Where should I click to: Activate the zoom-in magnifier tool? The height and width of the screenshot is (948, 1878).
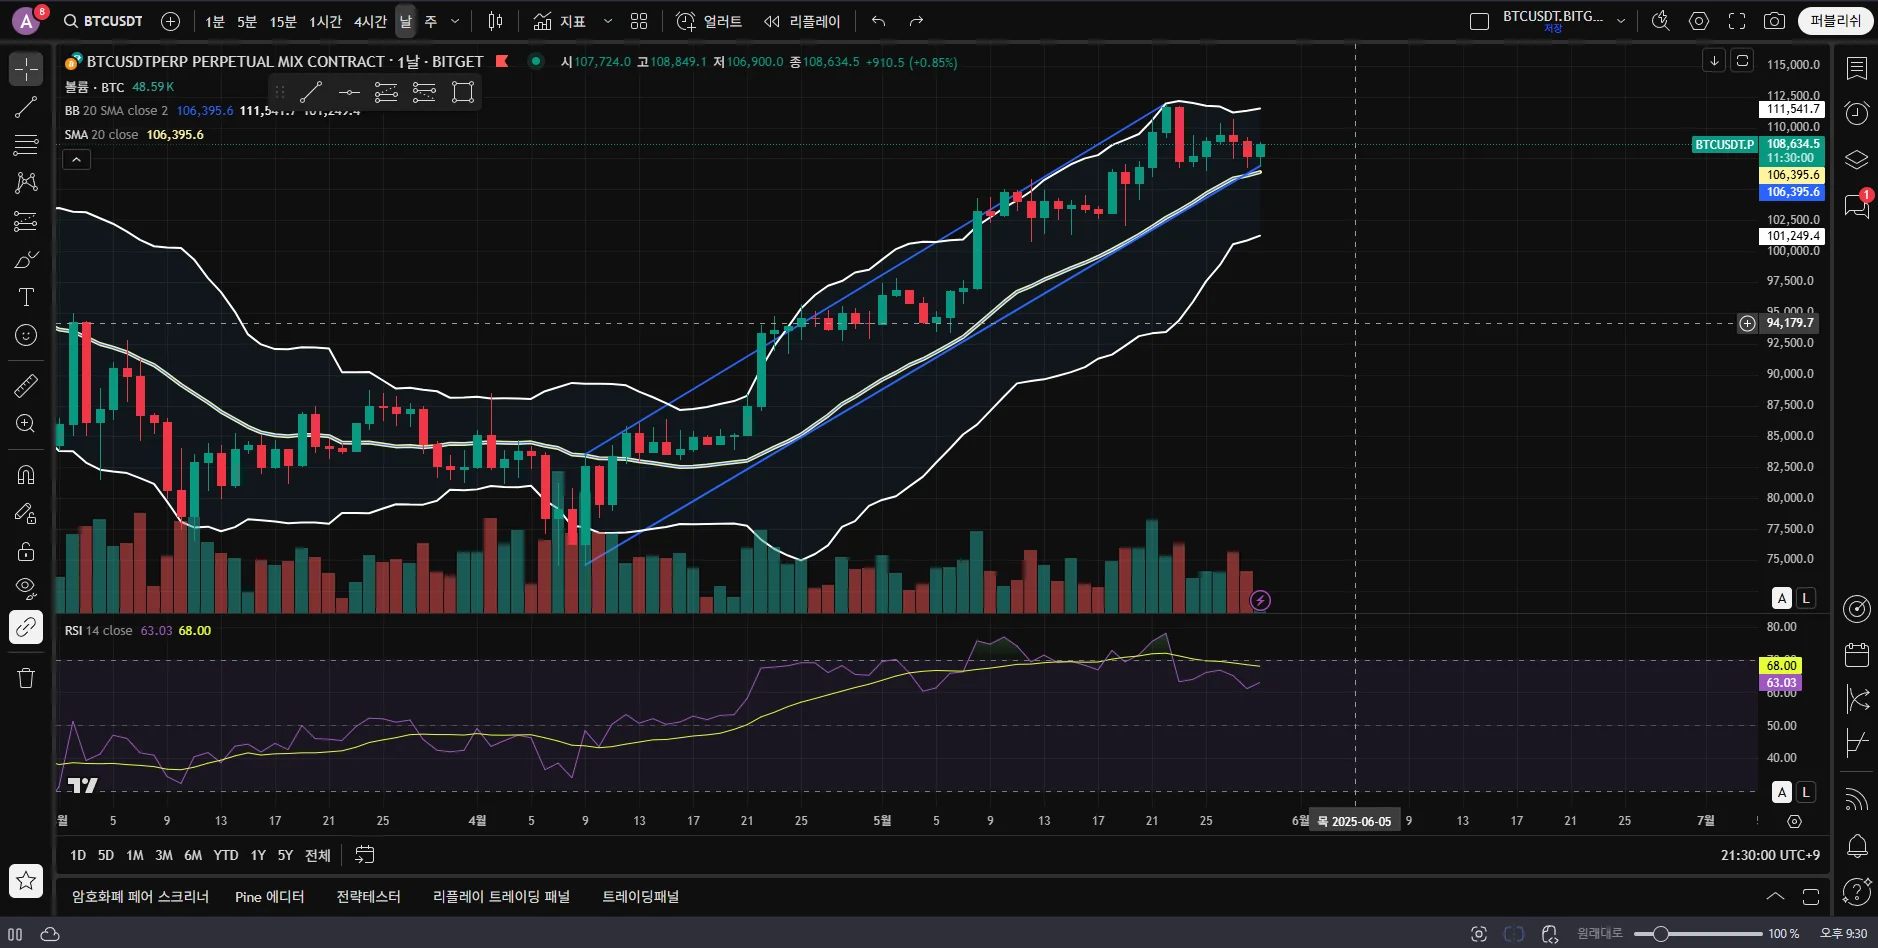(26, 423)
